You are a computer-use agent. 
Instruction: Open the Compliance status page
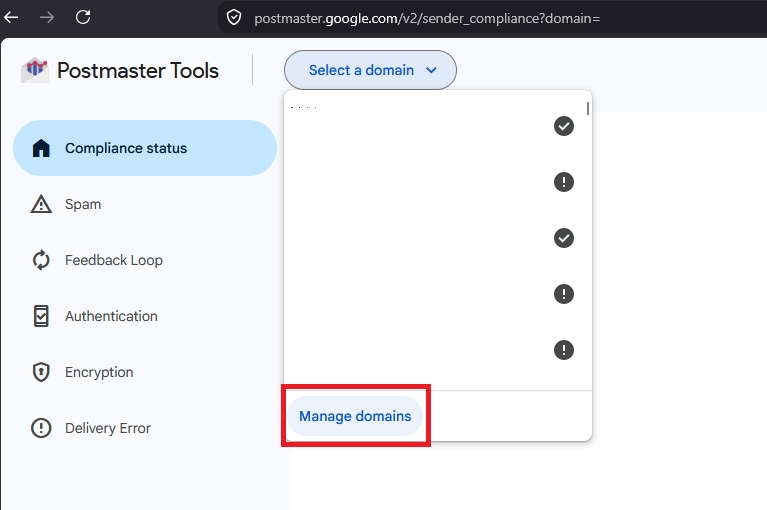point(145,148)
